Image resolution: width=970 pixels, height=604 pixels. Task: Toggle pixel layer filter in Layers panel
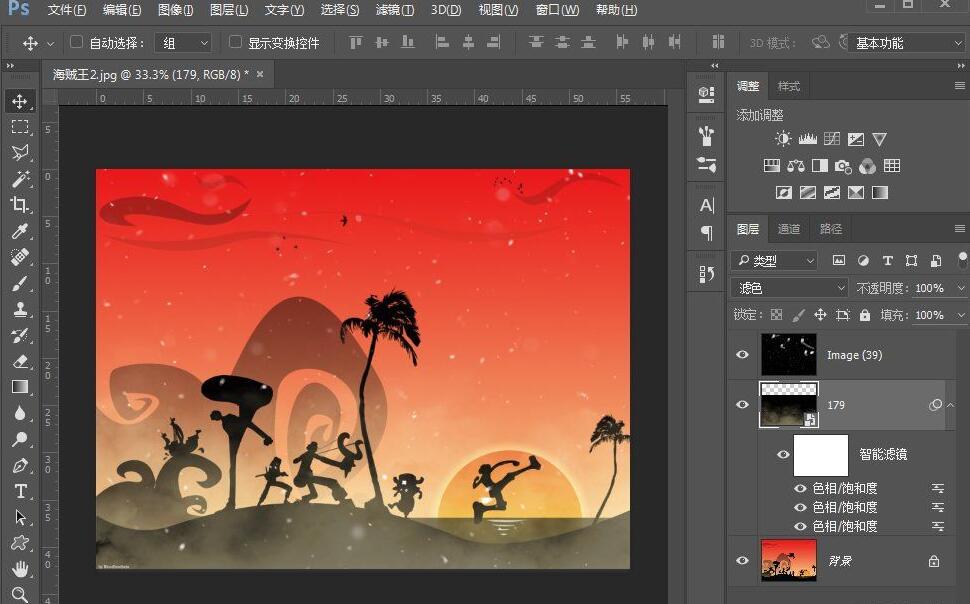pyautogui.click(x=839, y=261)
